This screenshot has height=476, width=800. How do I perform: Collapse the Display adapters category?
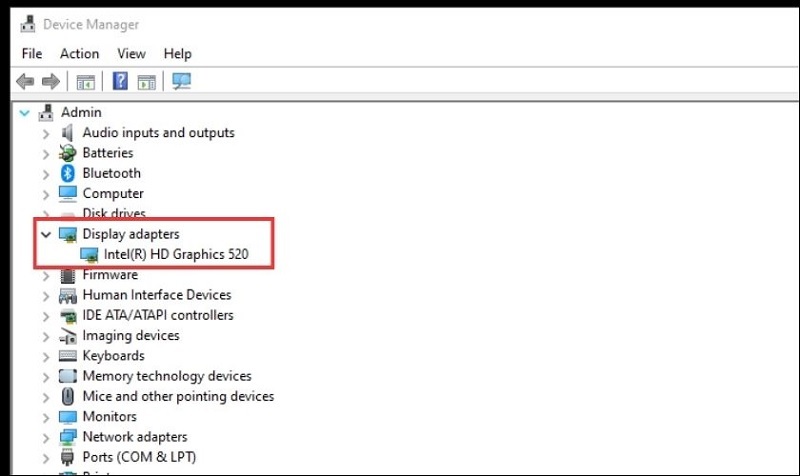46,234
